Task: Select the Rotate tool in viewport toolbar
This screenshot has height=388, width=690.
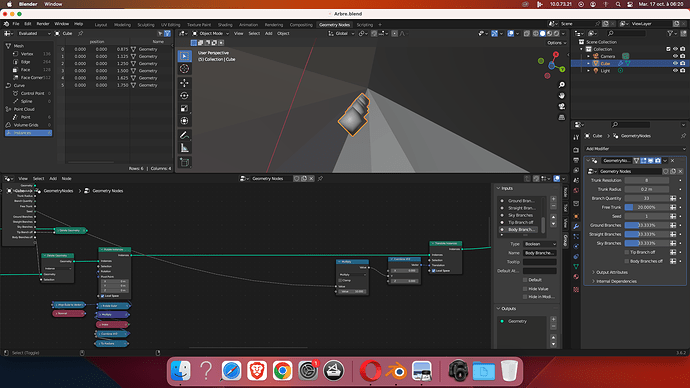Action: point(184,95)
